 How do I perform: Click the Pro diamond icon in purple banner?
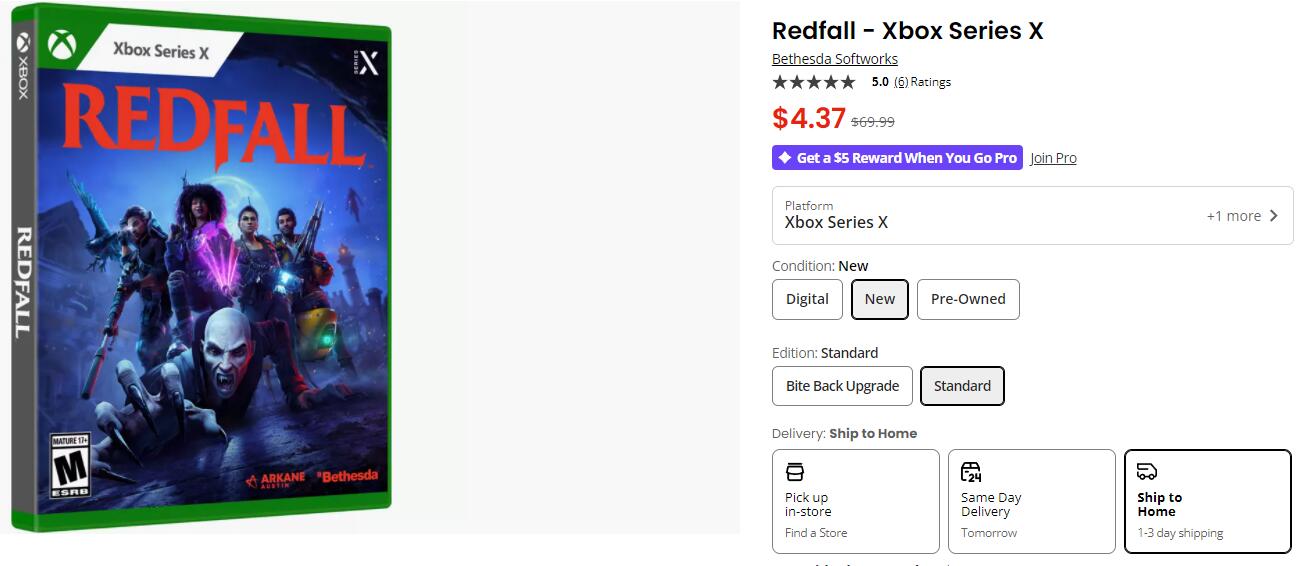[785, 158]
